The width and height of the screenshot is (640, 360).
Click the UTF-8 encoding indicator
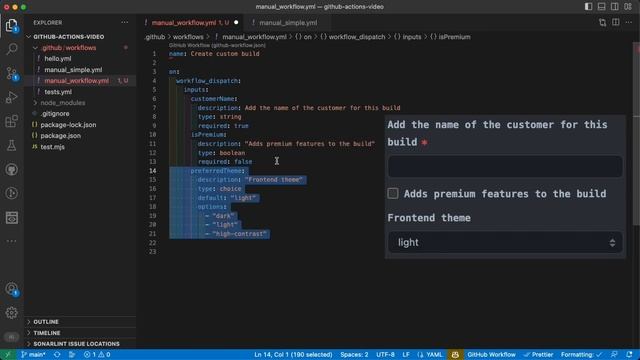385,354
